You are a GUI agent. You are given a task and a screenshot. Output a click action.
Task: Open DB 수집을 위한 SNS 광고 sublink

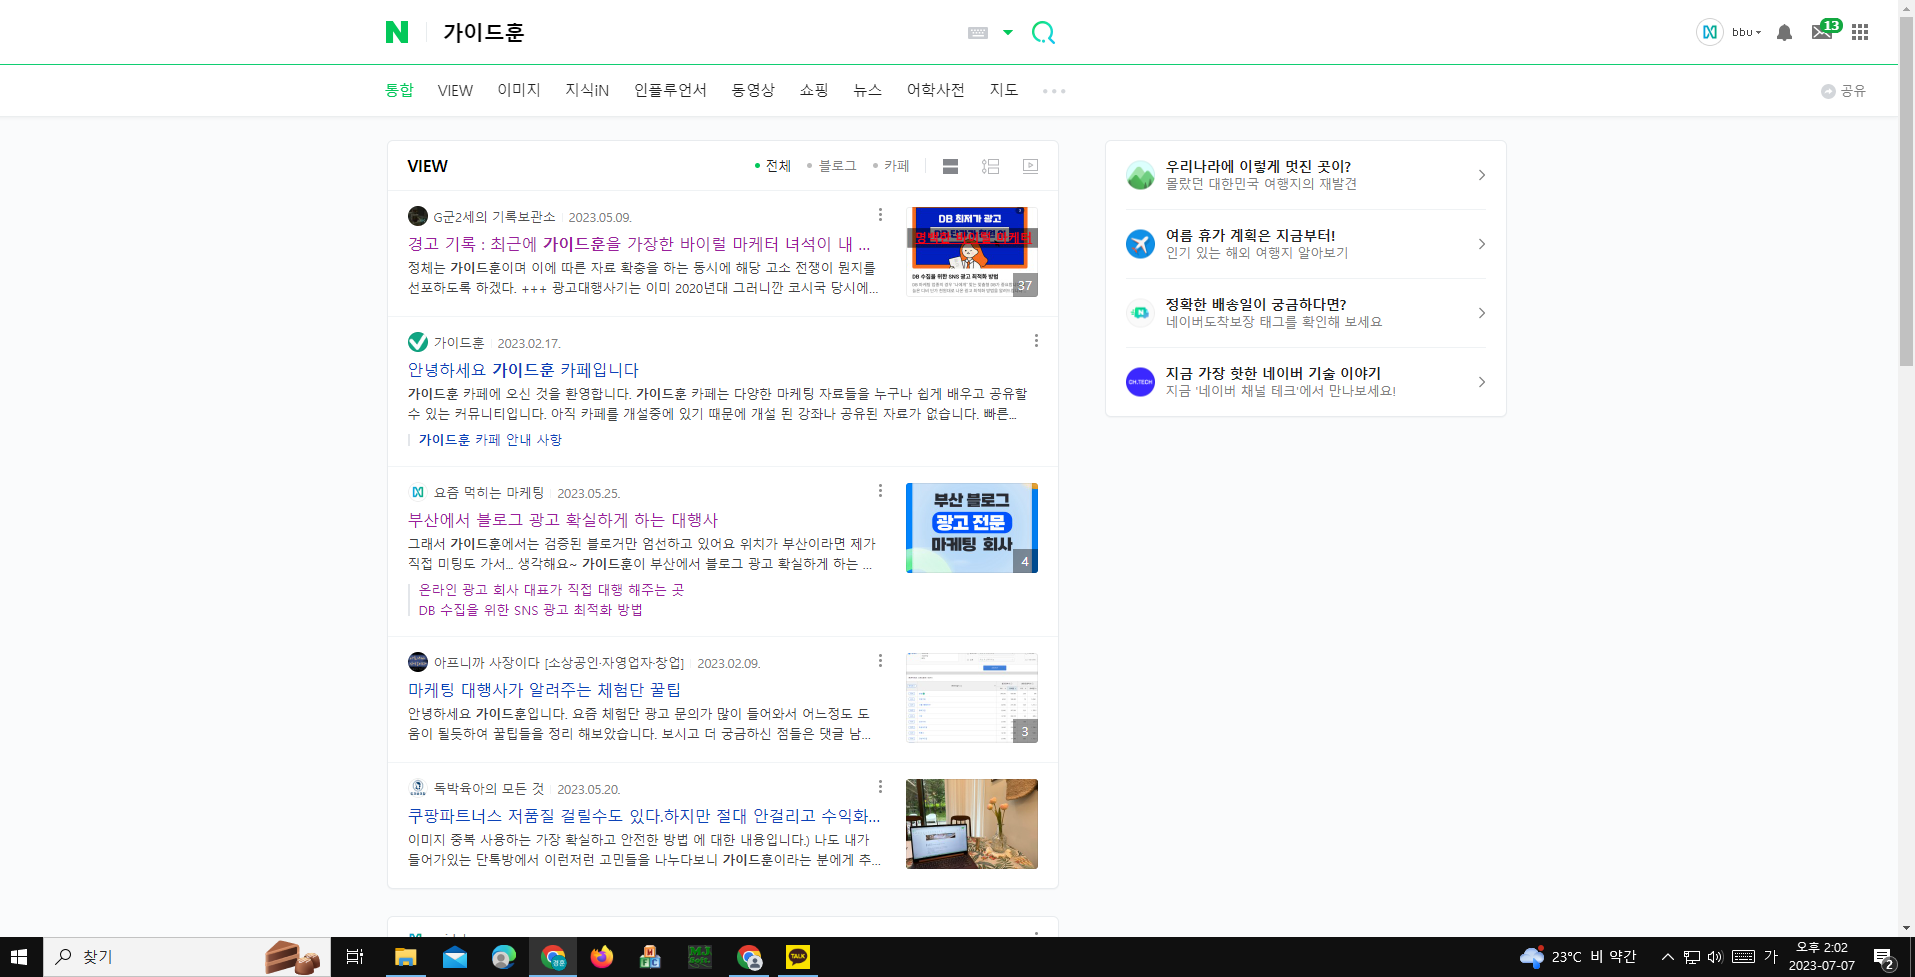click(x=530, y=610)
